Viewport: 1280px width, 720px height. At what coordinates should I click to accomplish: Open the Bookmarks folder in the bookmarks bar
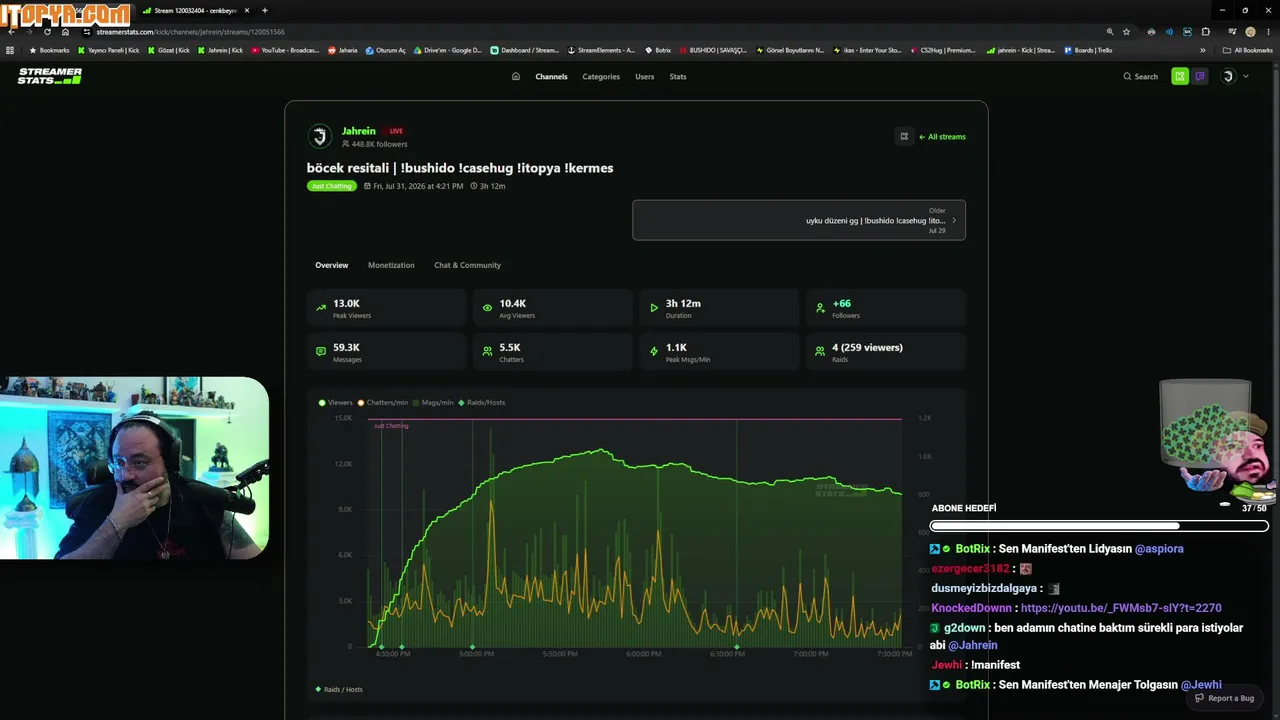[x=49, y=50]
